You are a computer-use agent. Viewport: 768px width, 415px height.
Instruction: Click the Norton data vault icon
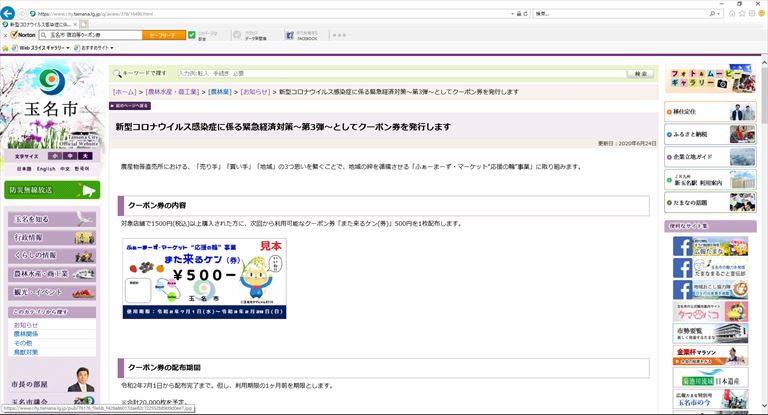(237, 35)
